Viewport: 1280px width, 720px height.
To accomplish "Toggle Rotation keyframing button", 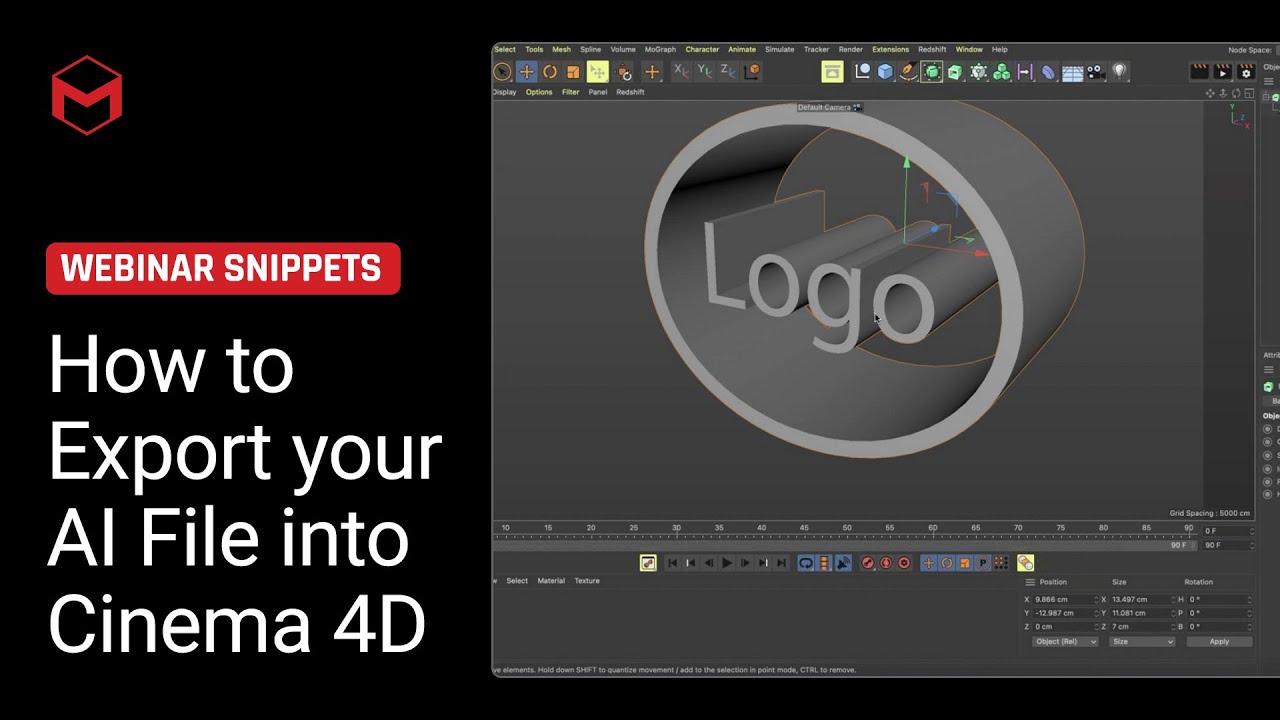I will coord(947,563).
